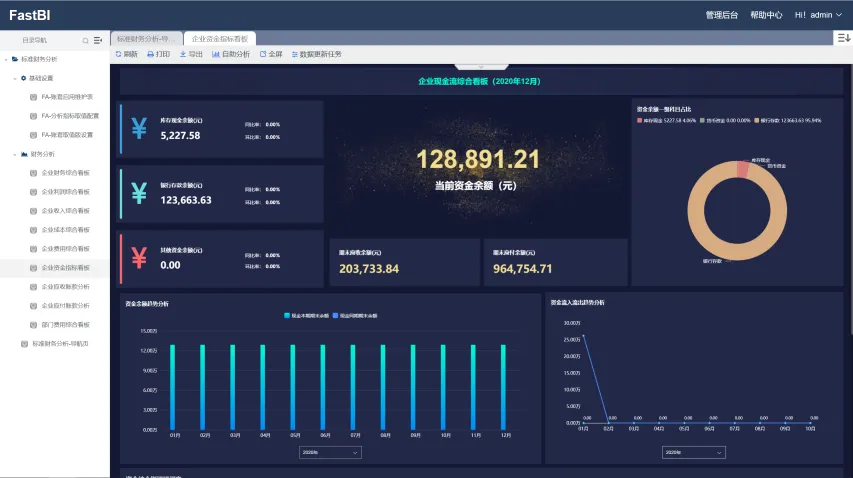Click the 203,733.84 receivables balance value
The width and height of the screenshot is (853, 478).
(369, 269)
